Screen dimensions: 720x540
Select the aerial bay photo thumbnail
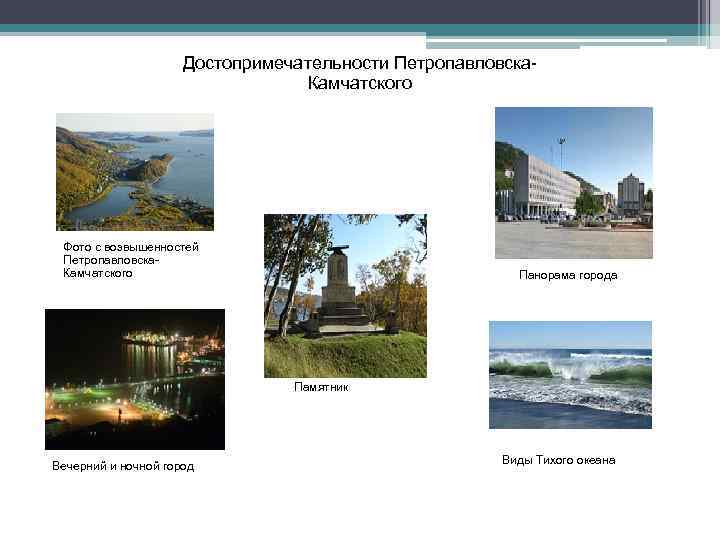pos(135,172)
